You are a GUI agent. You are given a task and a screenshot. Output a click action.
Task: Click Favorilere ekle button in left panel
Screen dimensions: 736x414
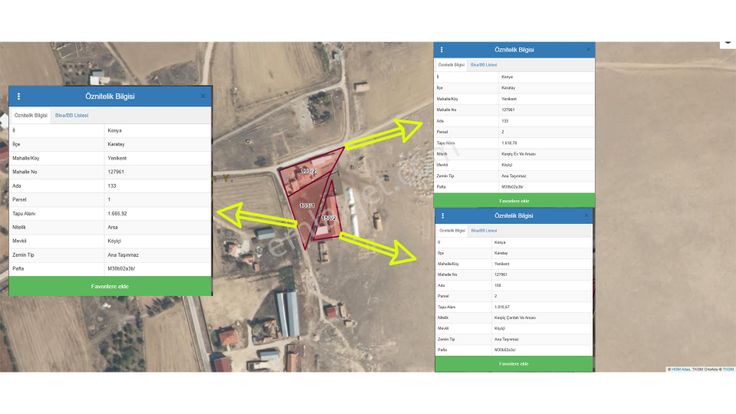110,286
